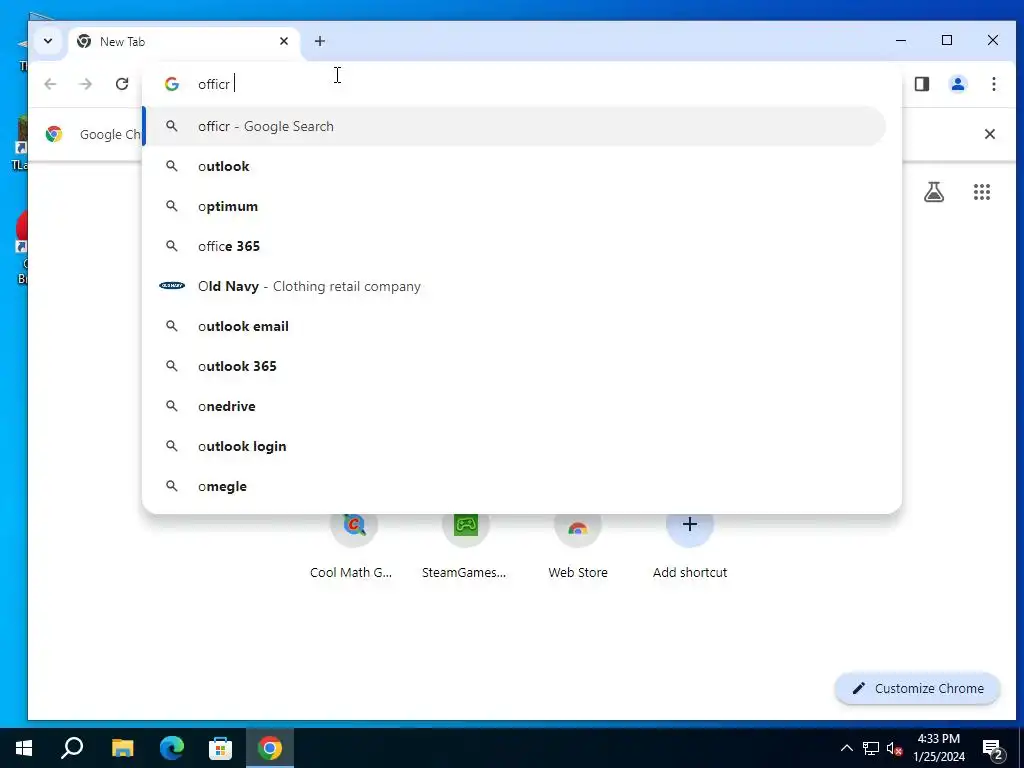Open a new tab with plus button
1024x768 pixels.
[319, 41]
